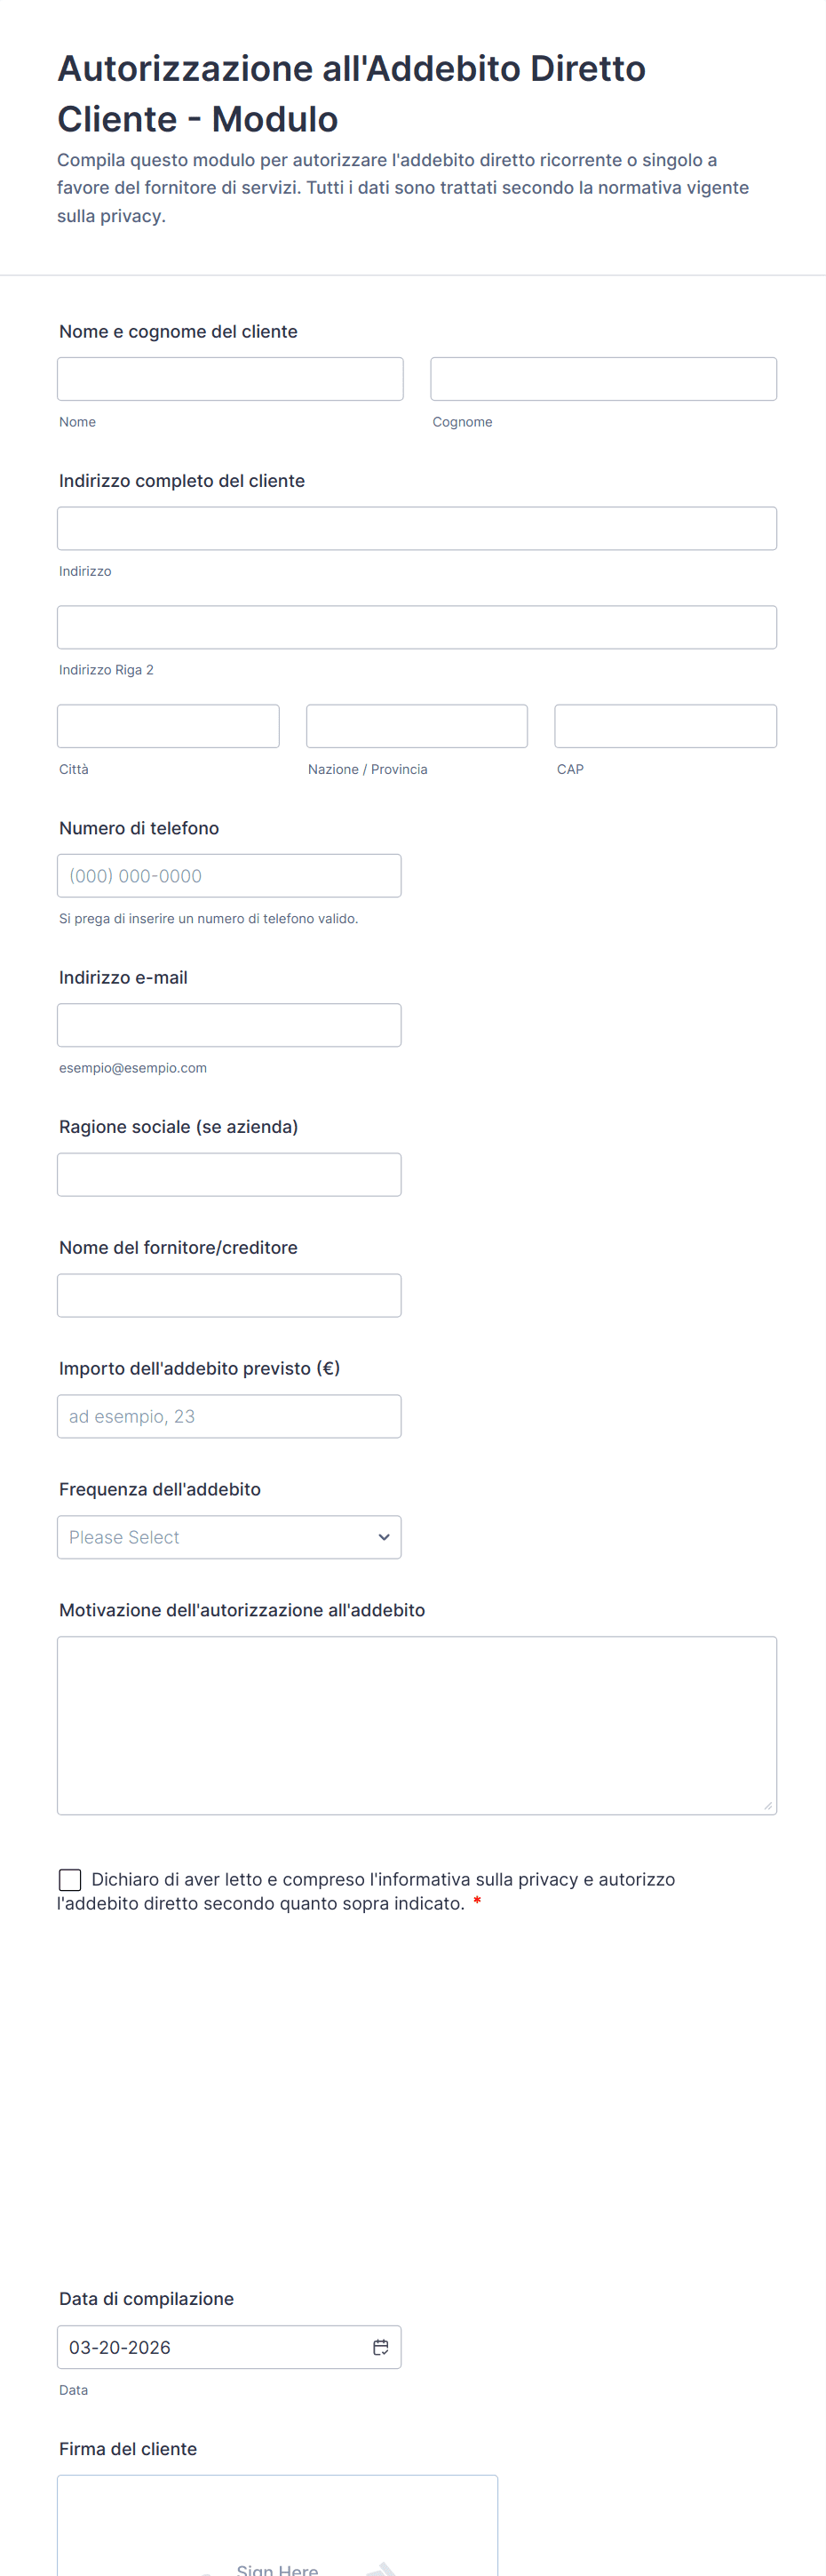Click the Nome first name field

pos(230,379)
